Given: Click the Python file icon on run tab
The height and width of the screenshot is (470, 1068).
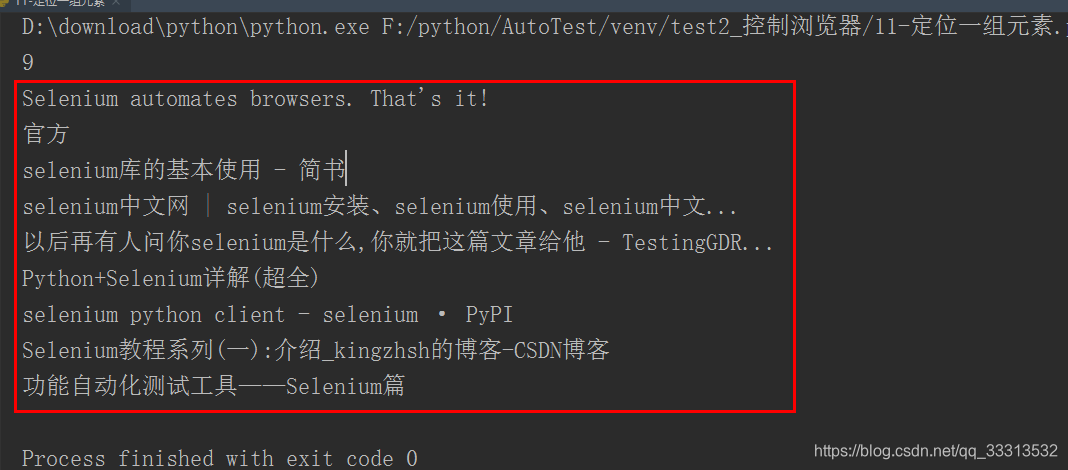Looking at the screenshot, I should [x=3, y=3].
